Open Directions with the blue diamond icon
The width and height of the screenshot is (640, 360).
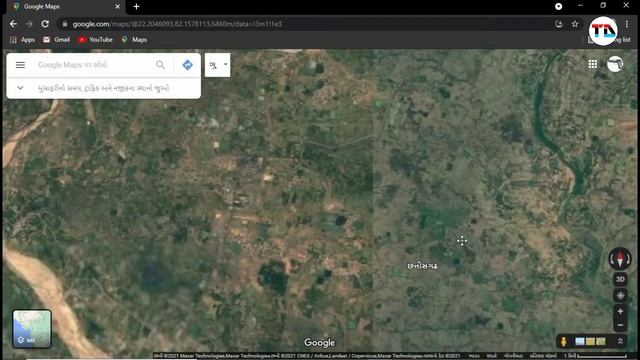click(x=187, y=65)
